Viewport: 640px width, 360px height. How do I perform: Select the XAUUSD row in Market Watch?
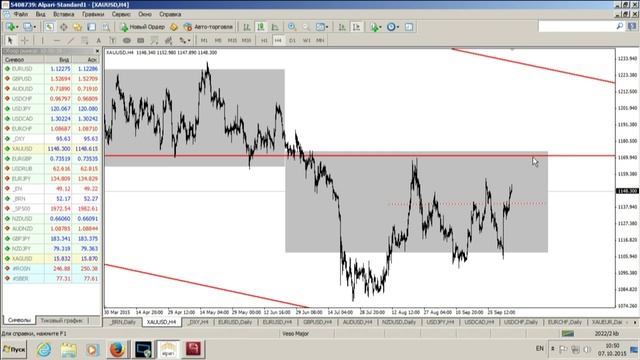pyautogui.click(x=51, y=149)
